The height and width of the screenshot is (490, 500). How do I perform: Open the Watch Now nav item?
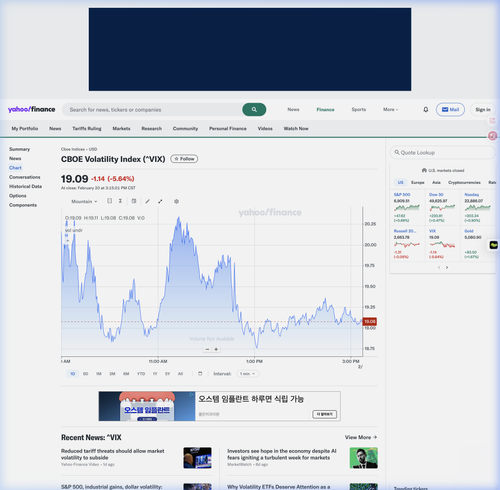[296, 128]
